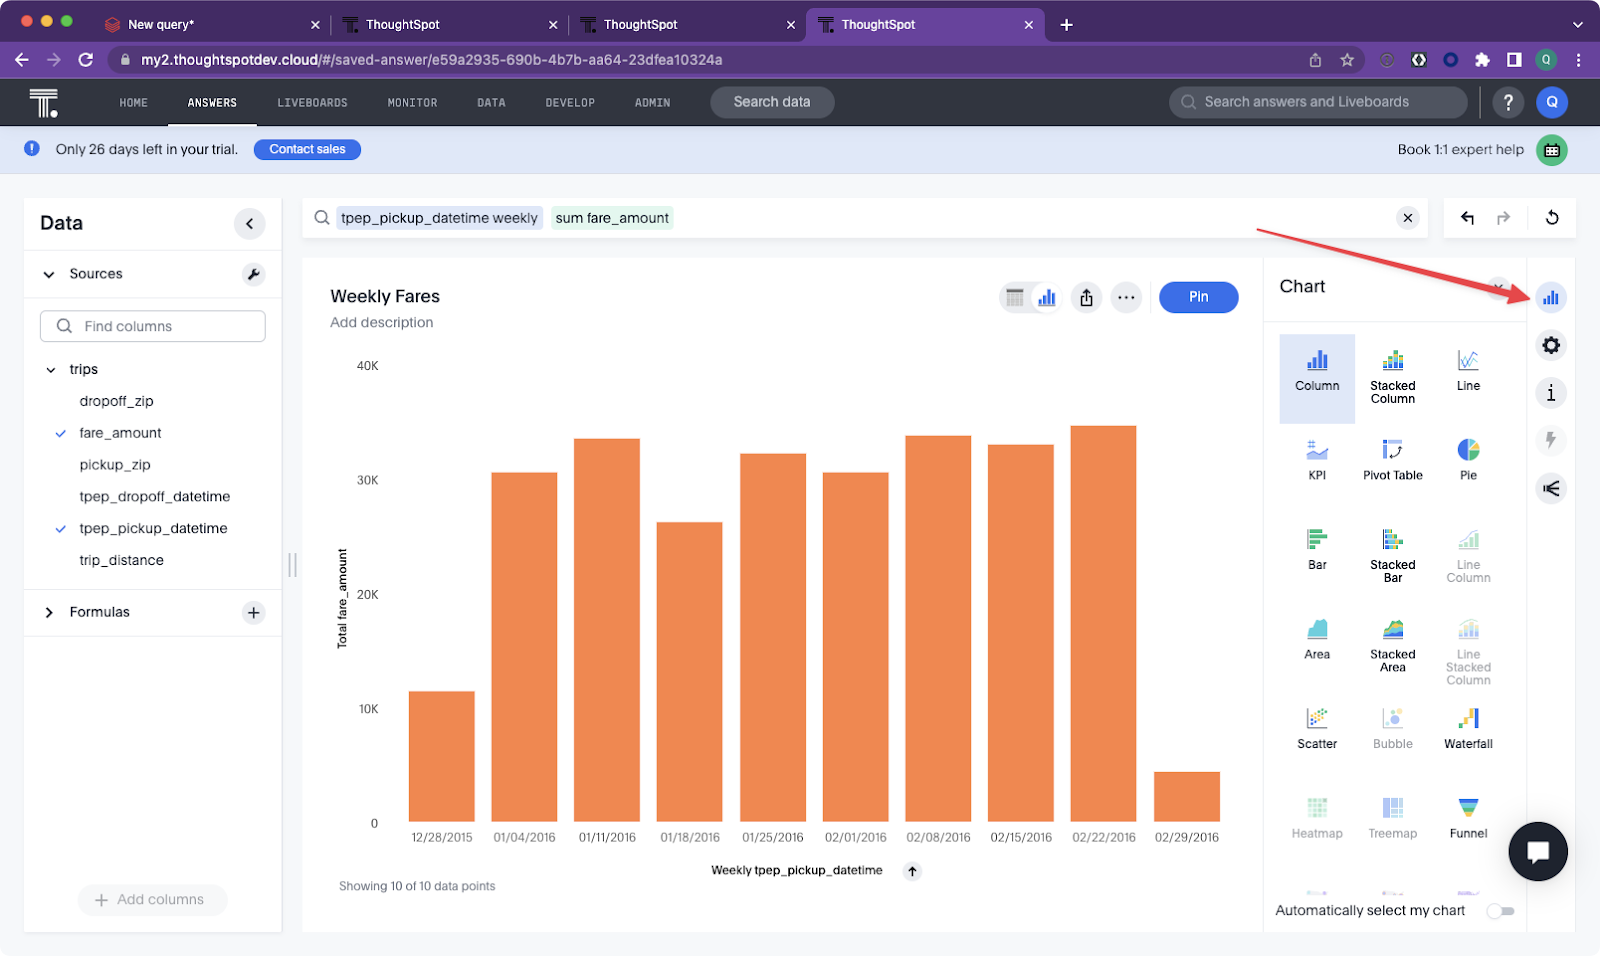Select the Waterfall chart type
1600x956 pixels.
(x=1467, y=727)
